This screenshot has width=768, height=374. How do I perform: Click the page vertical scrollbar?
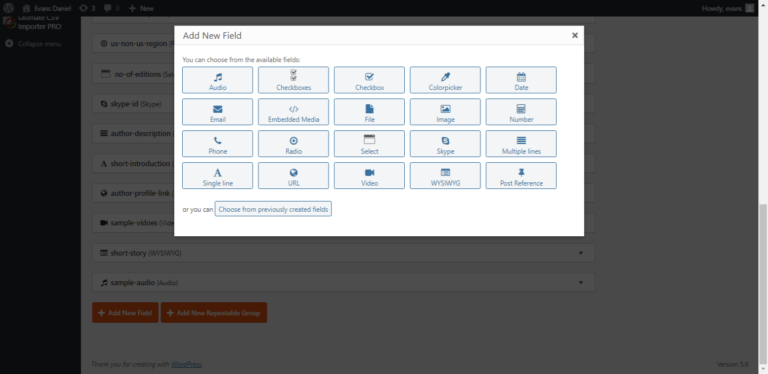point(764,283)
